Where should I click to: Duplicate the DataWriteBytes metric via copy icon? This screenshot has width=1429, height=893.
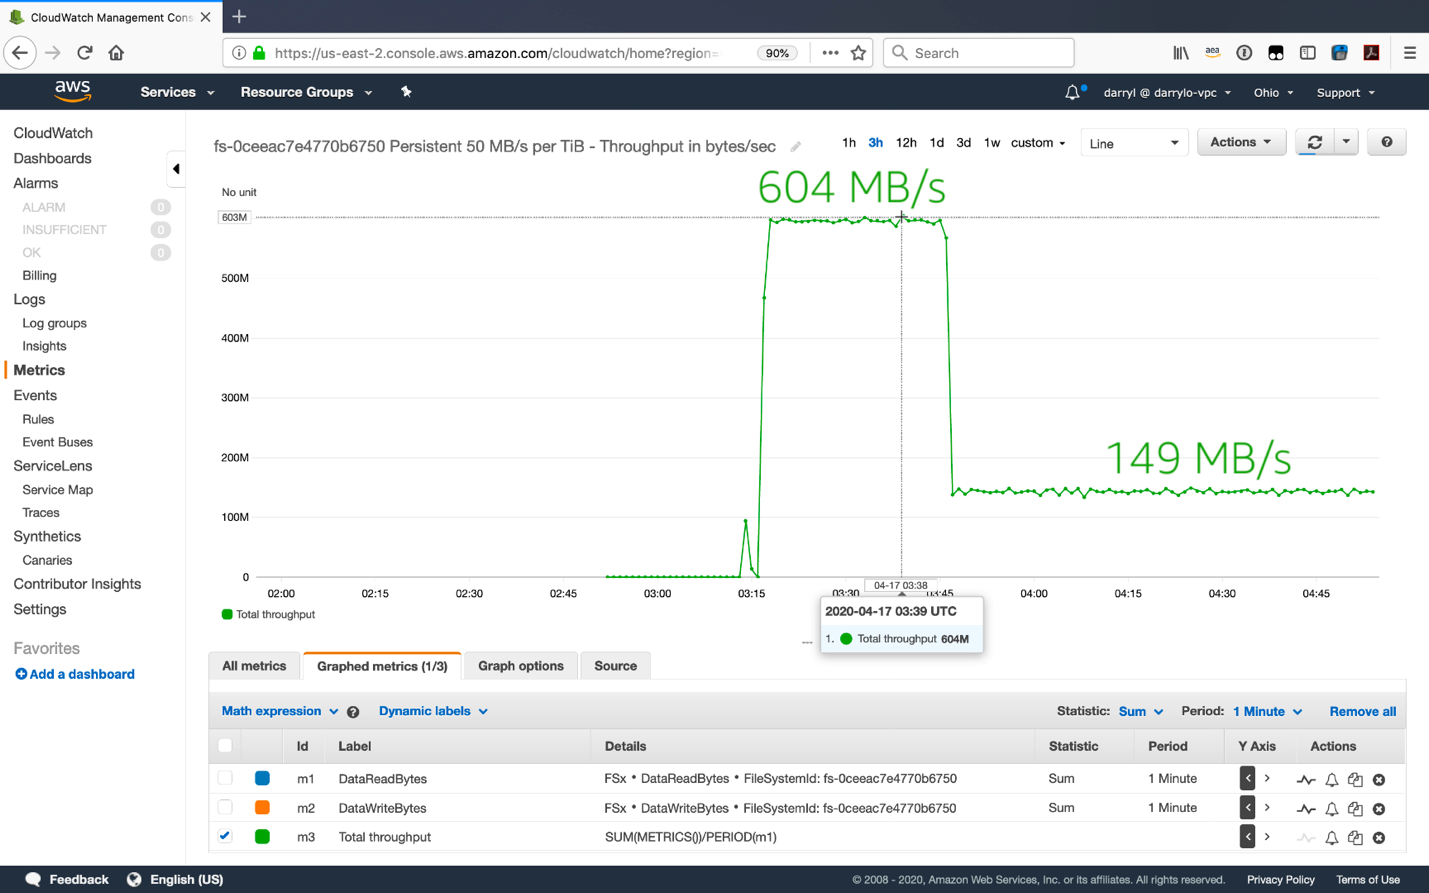pyautogui.click(x=1355, y=808)
